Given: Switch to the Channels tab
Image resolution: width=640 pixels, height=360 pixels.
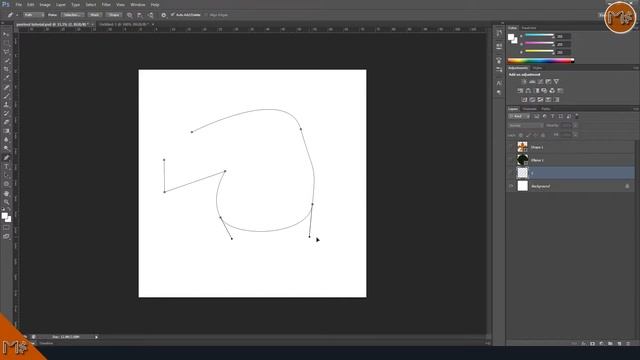Looking at the screenshot, I should [x=529, y=109].
